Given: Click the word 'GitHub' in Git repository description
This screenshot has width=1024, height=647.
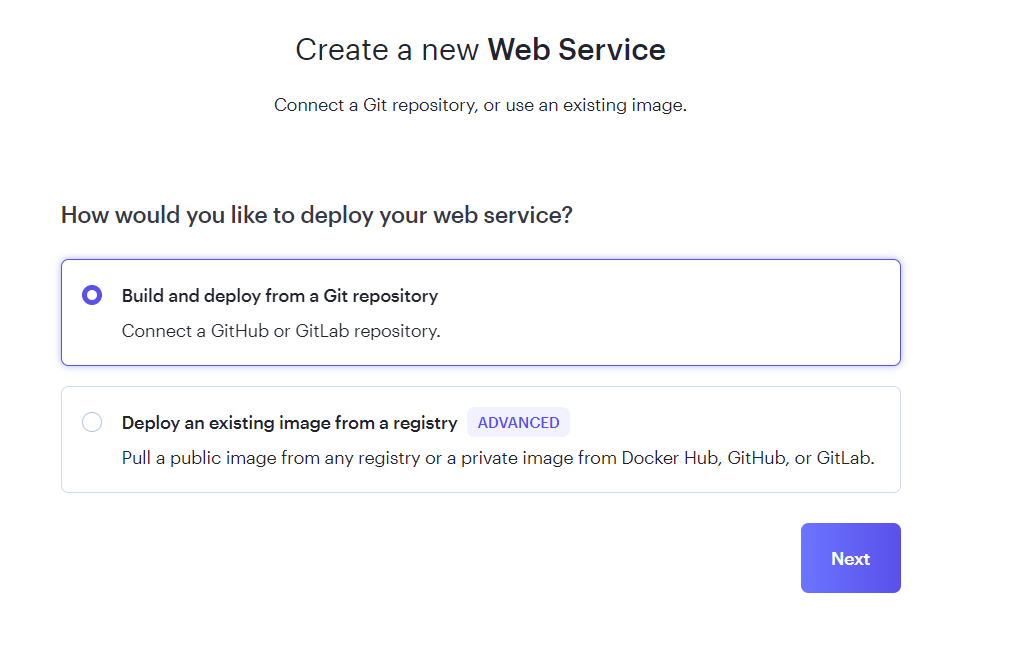Looking at the screenshot, I should click(240, 331).
